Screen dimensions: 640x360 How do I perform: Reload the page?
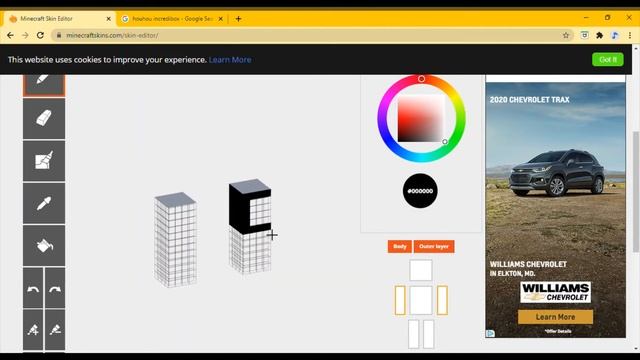(x=40, y=36)
